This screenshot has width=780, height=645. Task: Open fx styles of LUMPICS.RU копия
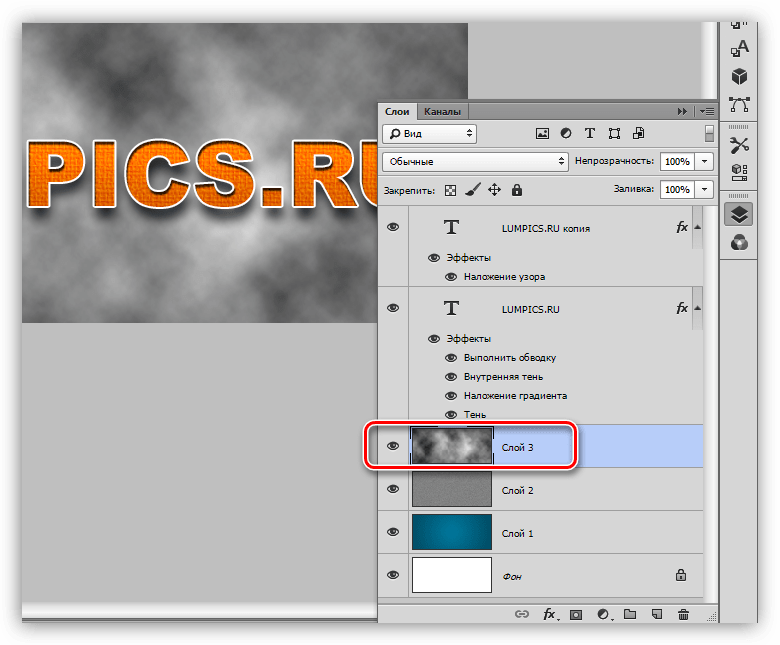(682, 227)
